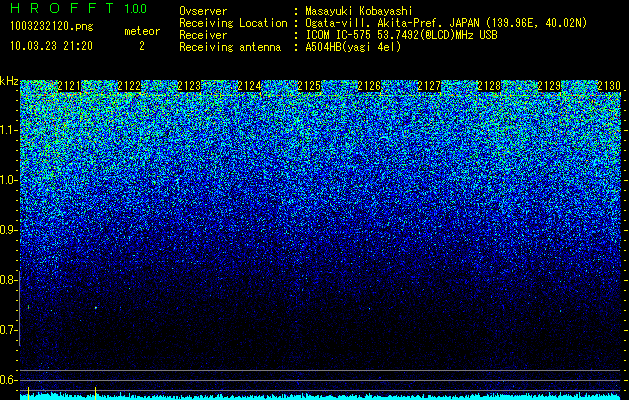The image size is (629, 400).
Task: Click the 2125 time label
Action: tap(309, 86)
